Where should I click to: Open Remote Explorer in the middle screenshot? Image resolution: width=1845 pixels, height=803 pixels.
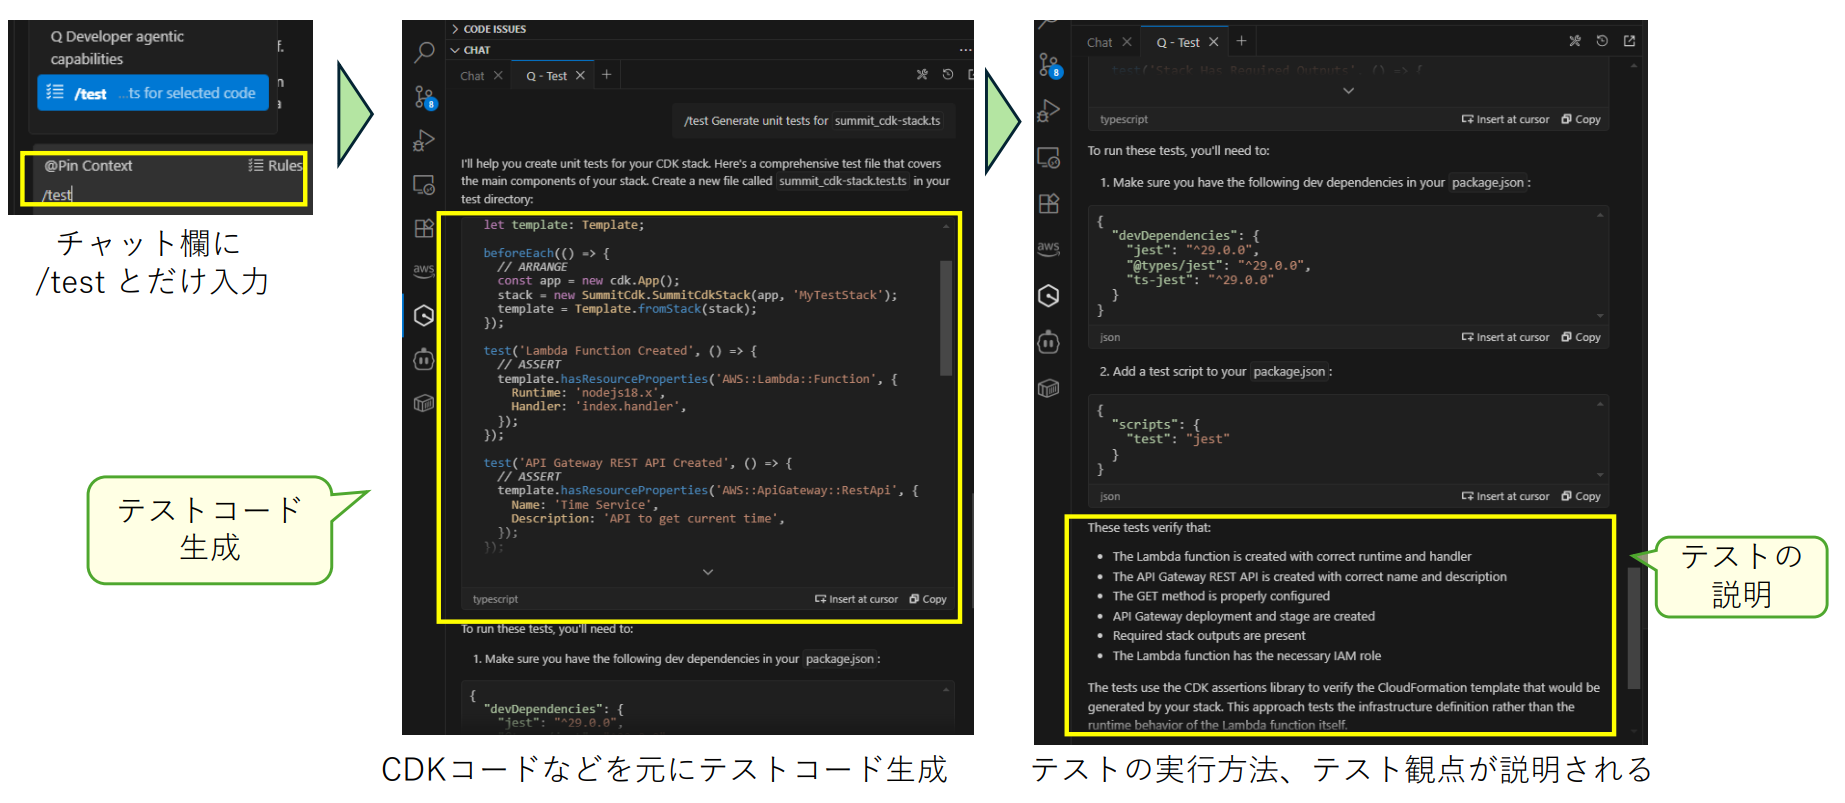click(x=424, y=185)
